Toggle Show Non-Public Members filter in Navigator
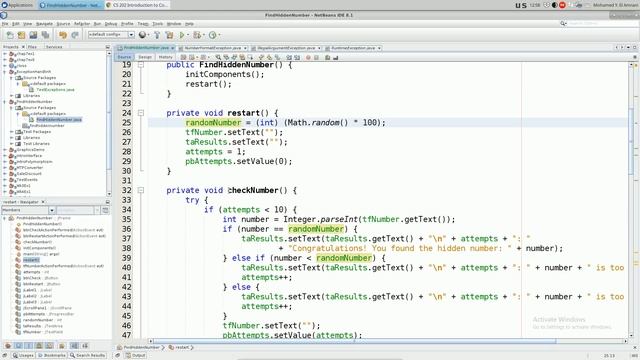640x360 pixels. tap(39, 346)
